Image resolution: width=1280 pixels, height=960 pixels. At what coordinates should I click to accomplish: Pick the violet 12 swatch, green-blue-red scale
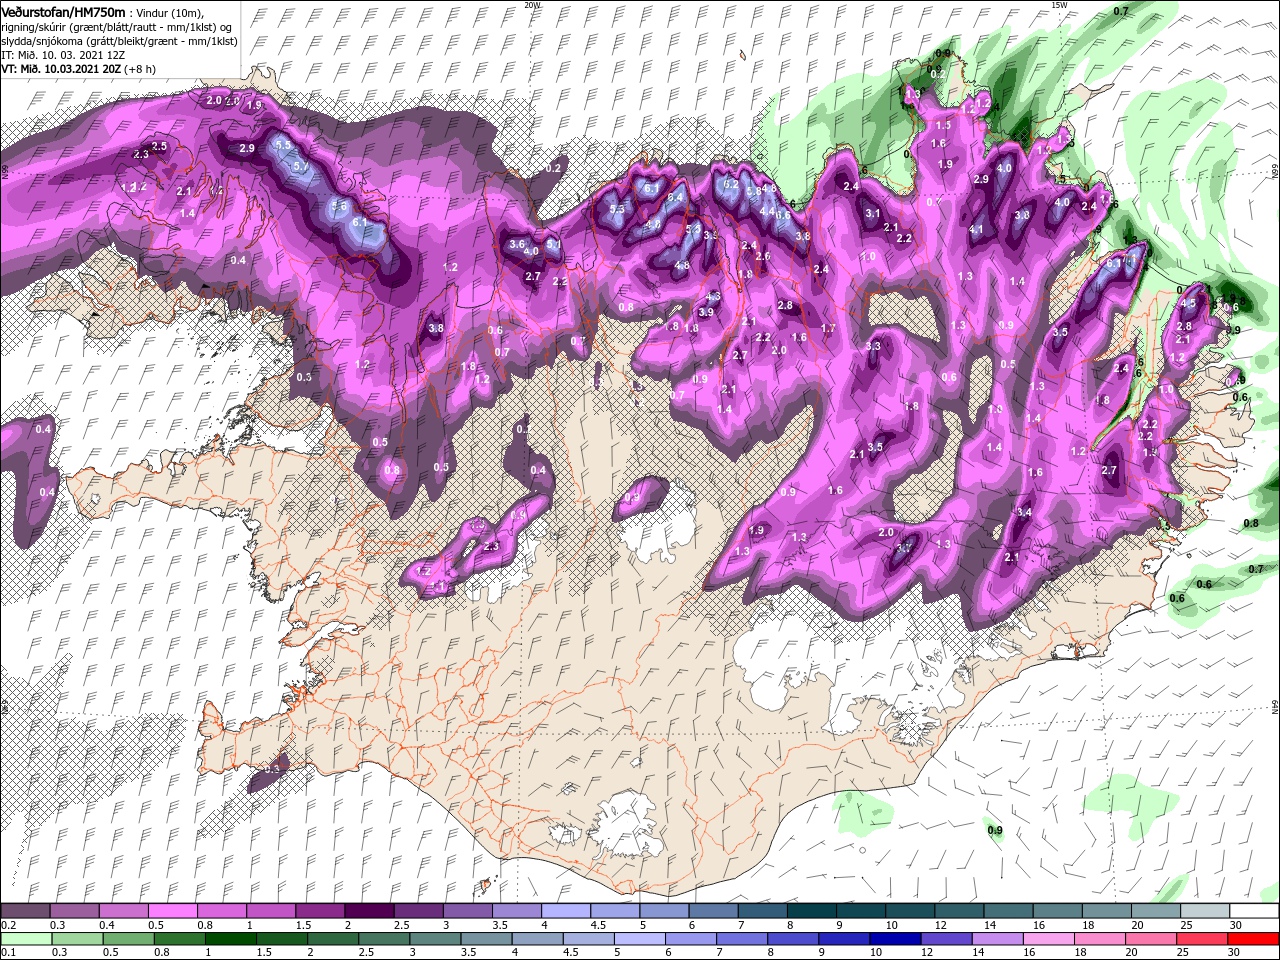(946, 938)
